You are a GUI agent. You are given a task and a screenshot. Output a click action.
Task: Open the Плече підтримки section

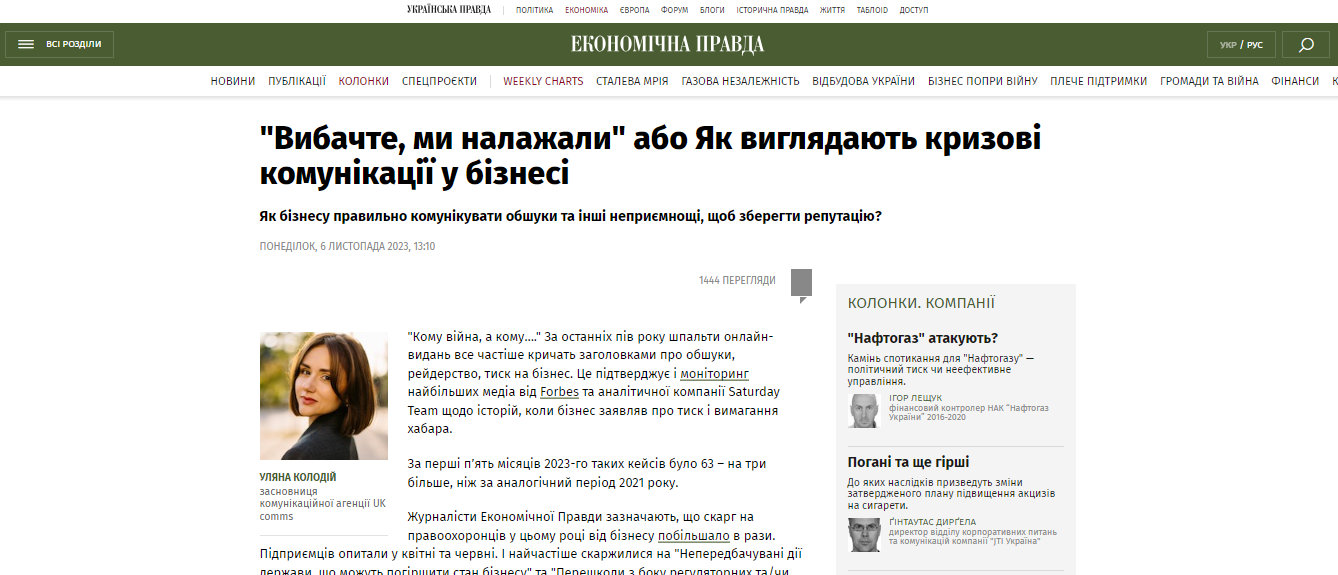[x=1098, y=81]
